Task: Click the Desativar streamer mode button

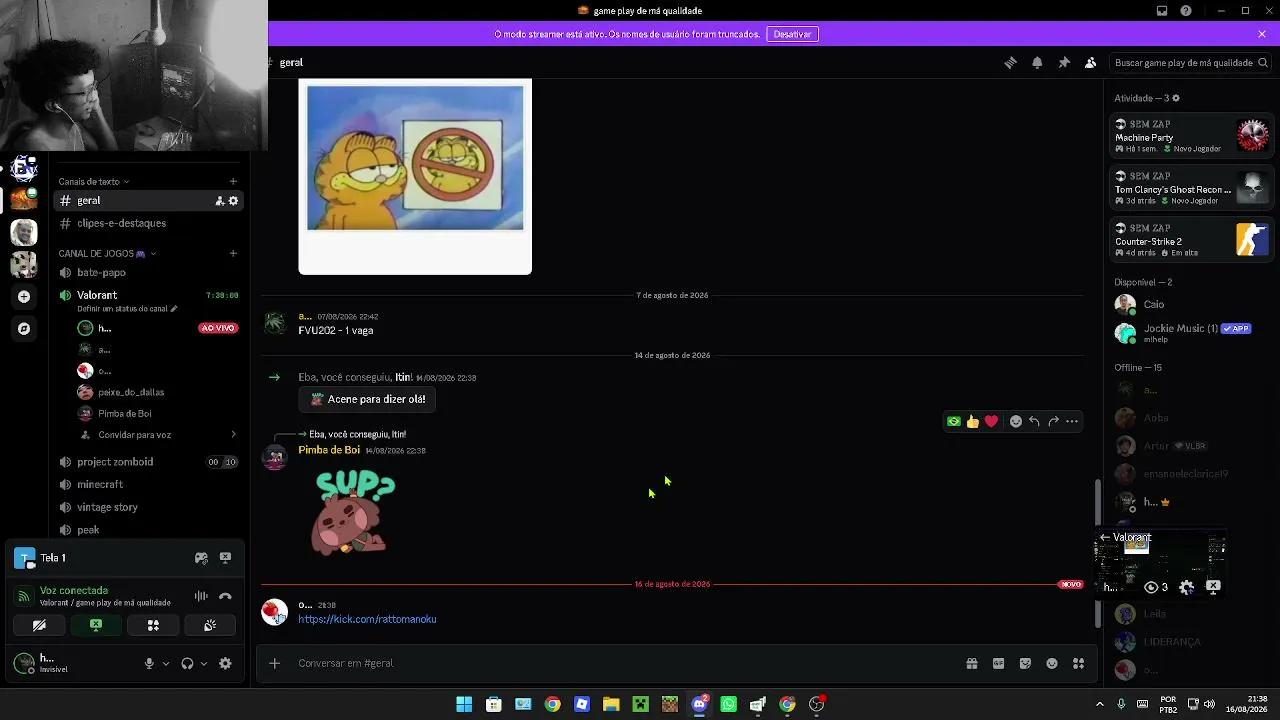Action: (x=792, y=34)
